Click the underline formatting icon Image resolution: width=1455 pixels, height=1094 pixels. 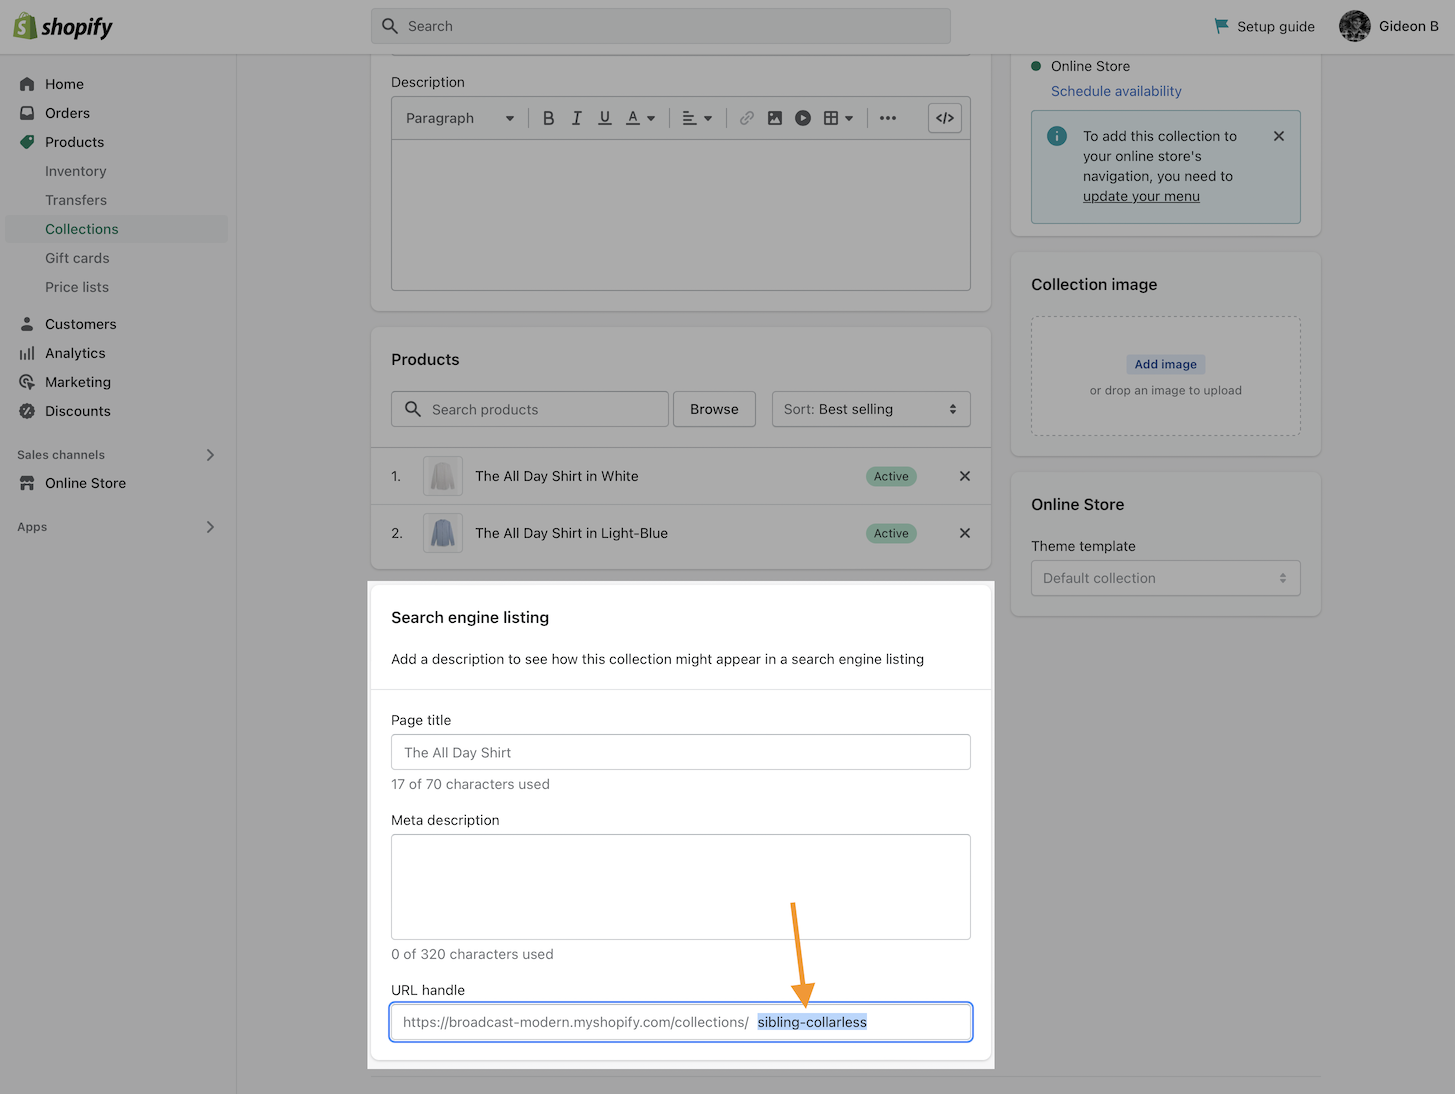(604, 118)
